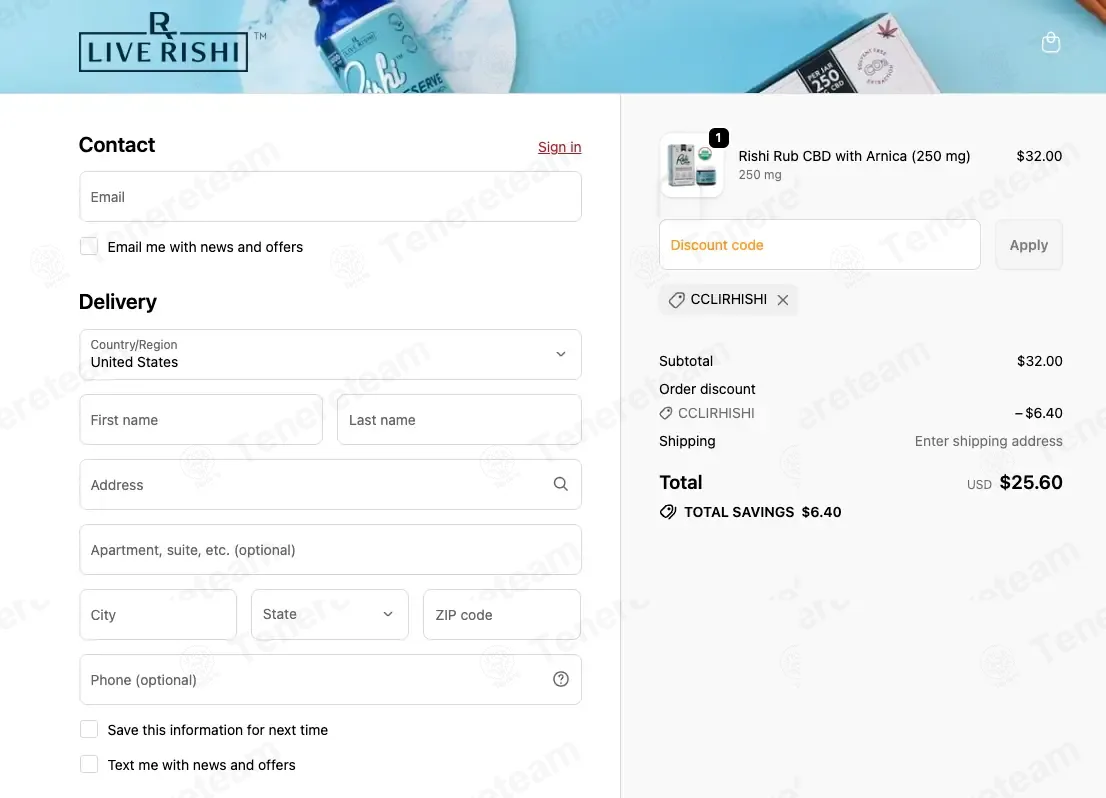This screenshot has height=798, width=1106.
Task: Remove the CCLIRHISHI discount code tag
Action: click(782, 300)
